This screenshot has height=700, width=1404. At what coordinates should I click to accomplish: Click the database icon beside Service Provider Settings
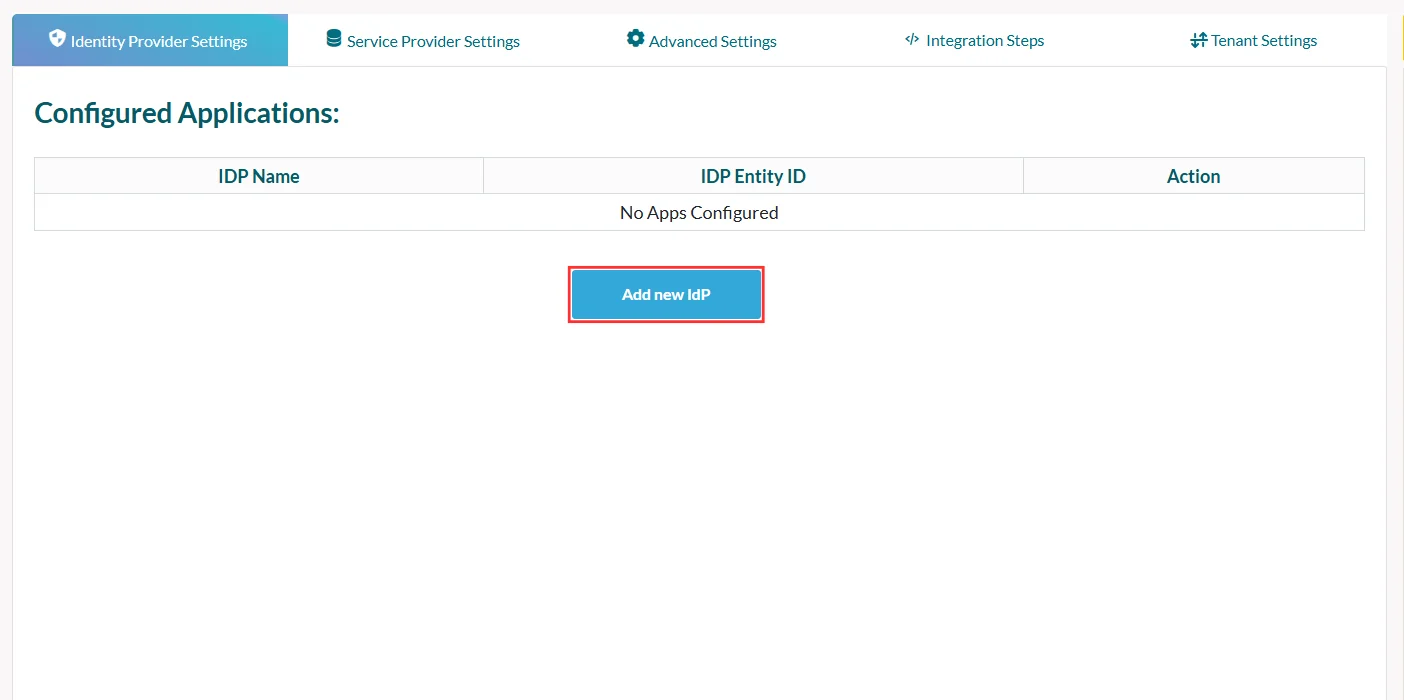pyautogui.click(x=333, y=39)
